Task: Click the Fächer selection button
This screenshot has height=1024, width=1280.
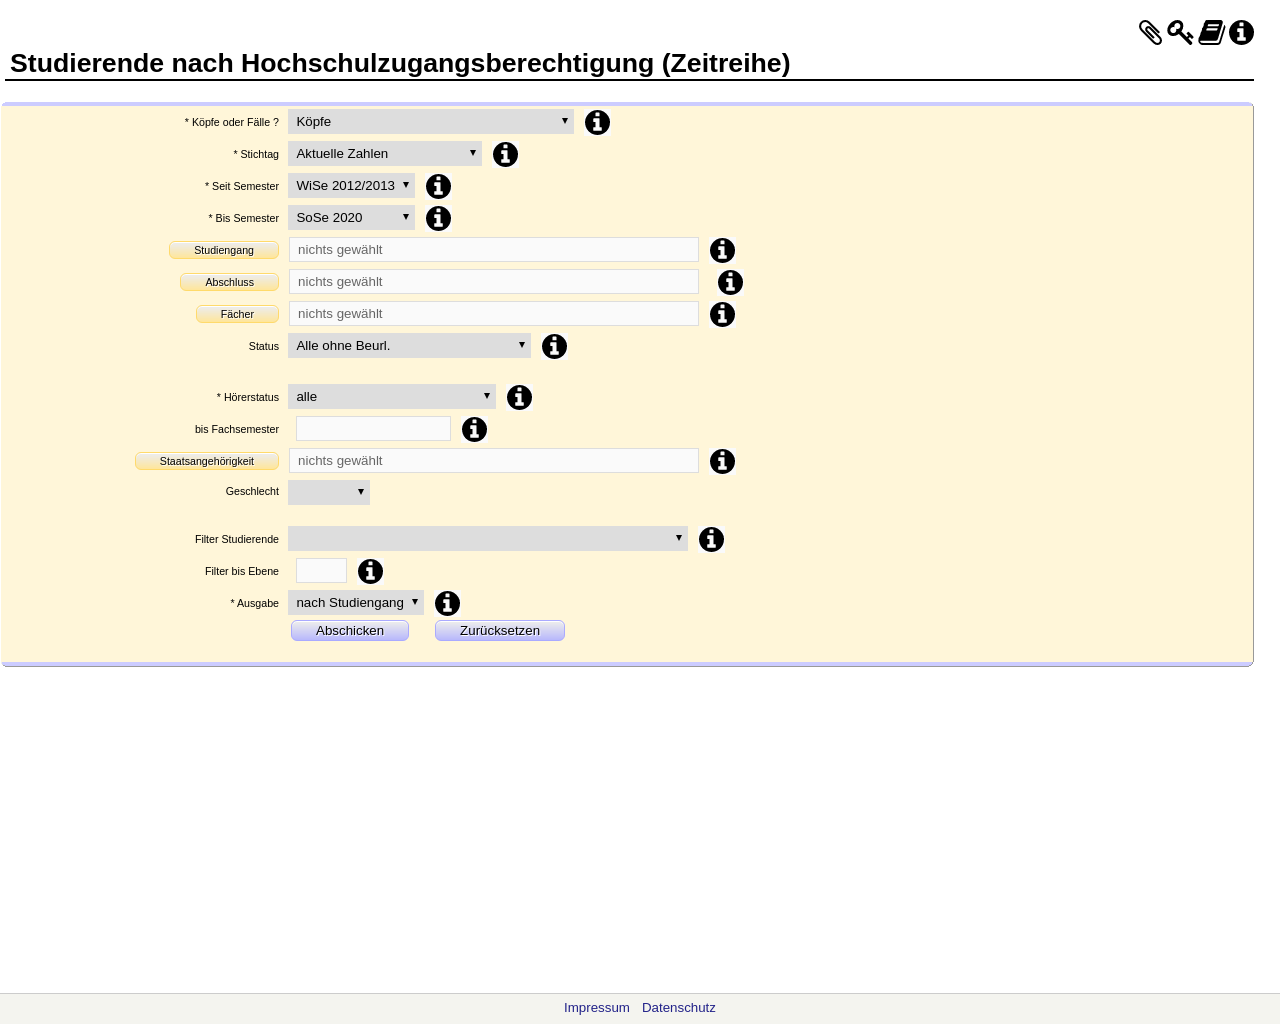Action: tap(237, 314)
